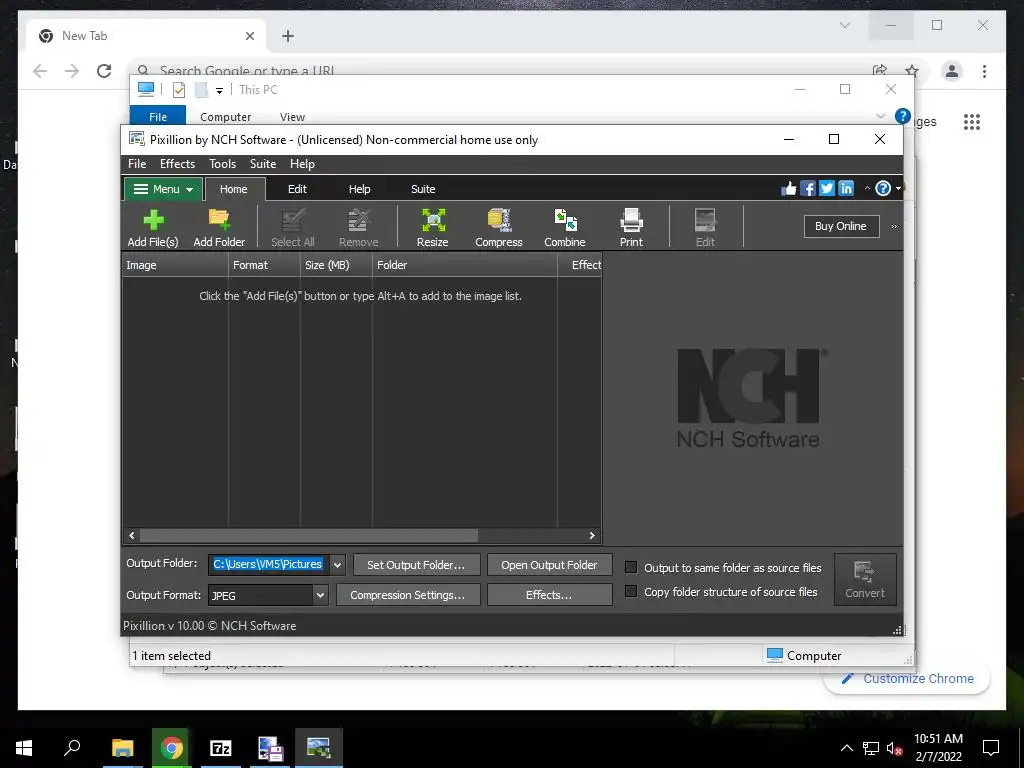Expand the This PC ribbon chevron
1024x768 pixels.
pyautogui.click(x=880, y=116)
